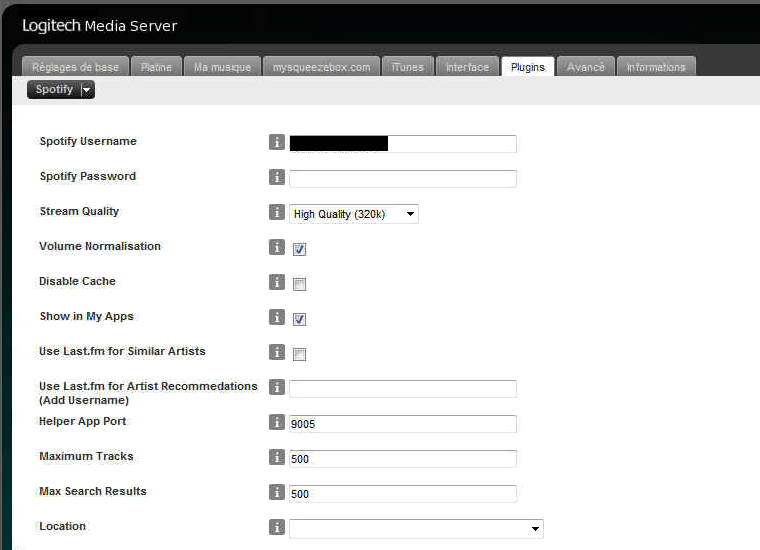Viewport: 760px width, 550px height.
Task: Select the Plugins tab
Action: coord(528,67)
